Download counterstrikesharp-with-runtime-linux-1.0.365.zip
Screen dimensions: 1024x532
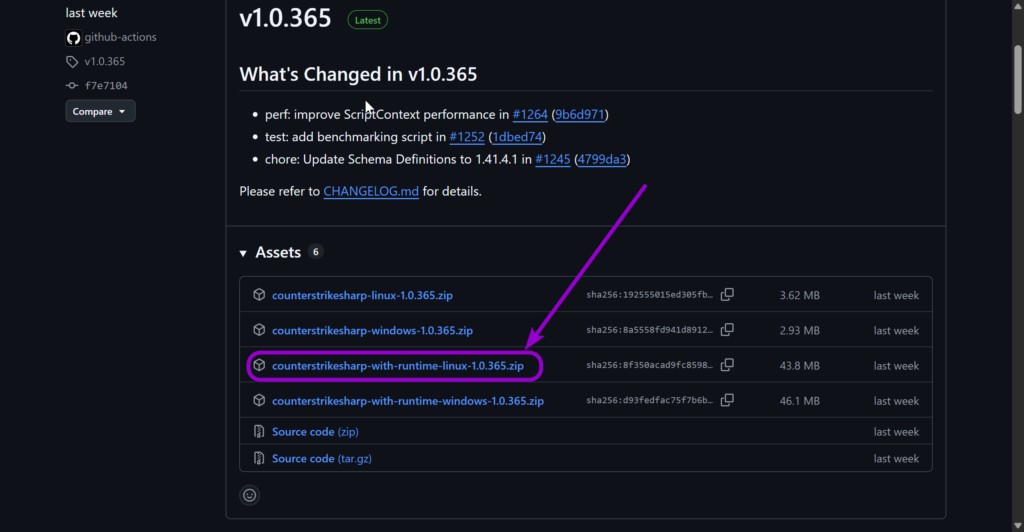[x=398, y=366]
